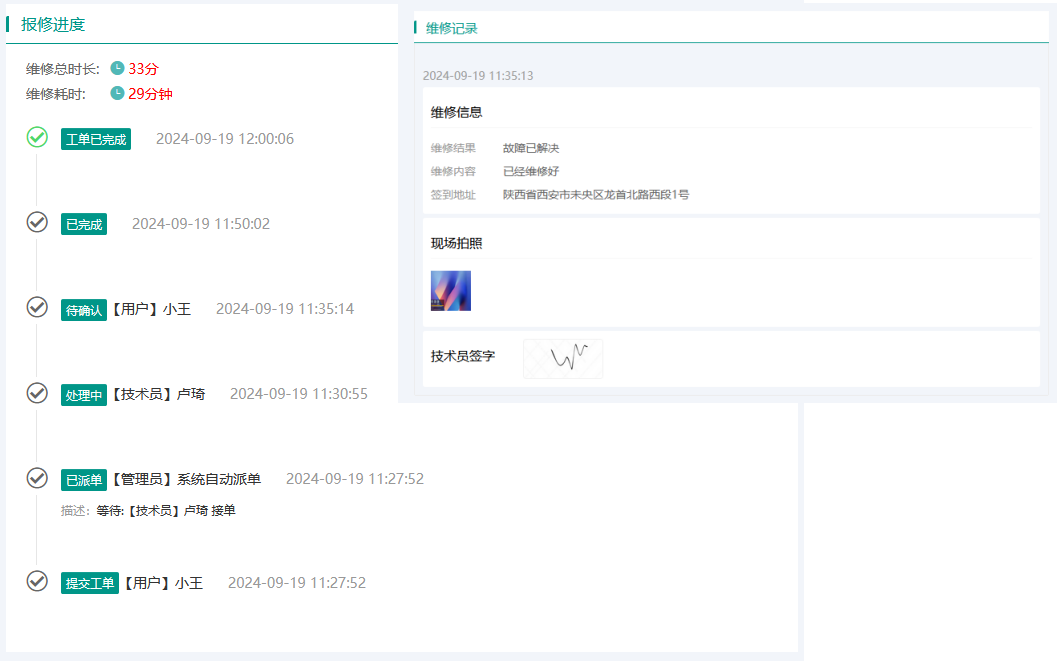1057x661 pixels.
Task: Click the green checkmark beside 工单已完成
Action: 37,138
